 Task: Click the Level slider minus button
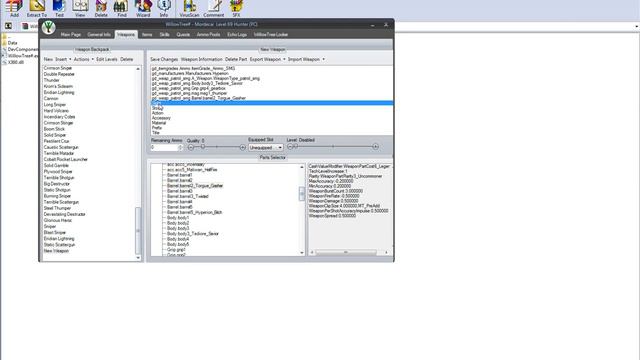[x=290, y=147]
